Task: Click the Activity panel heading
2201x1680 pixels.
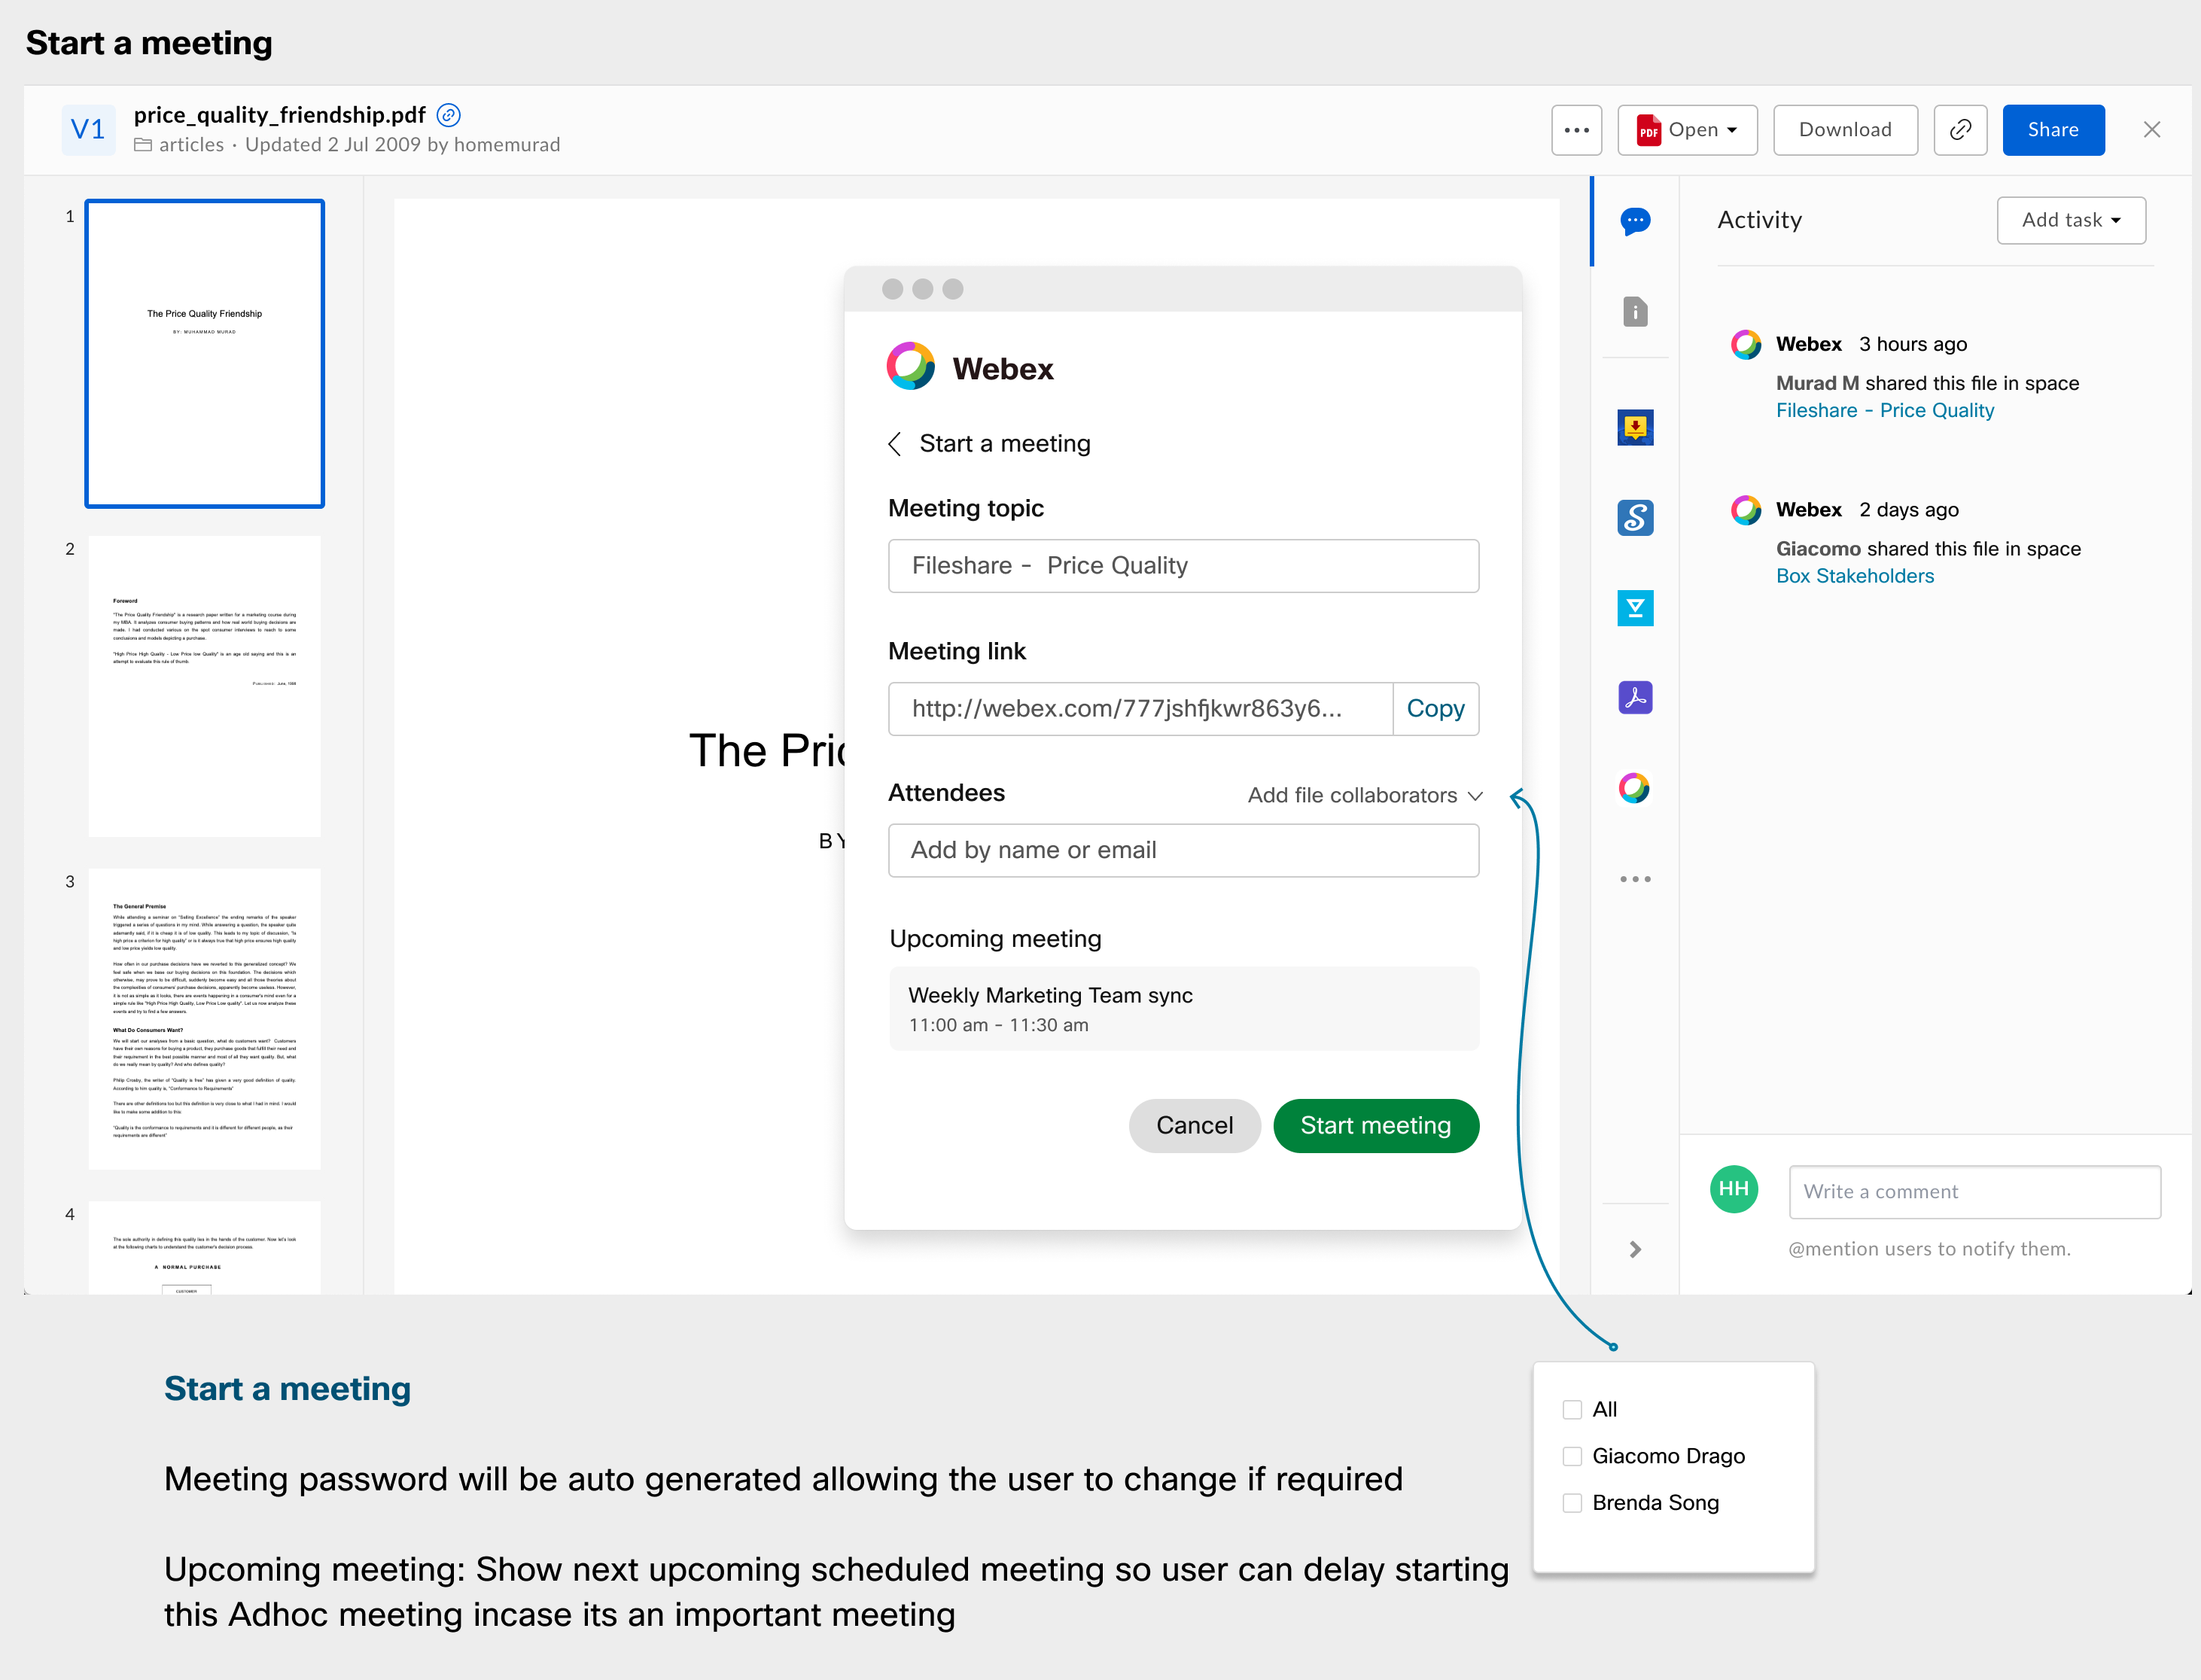Action: (1759, 220)
